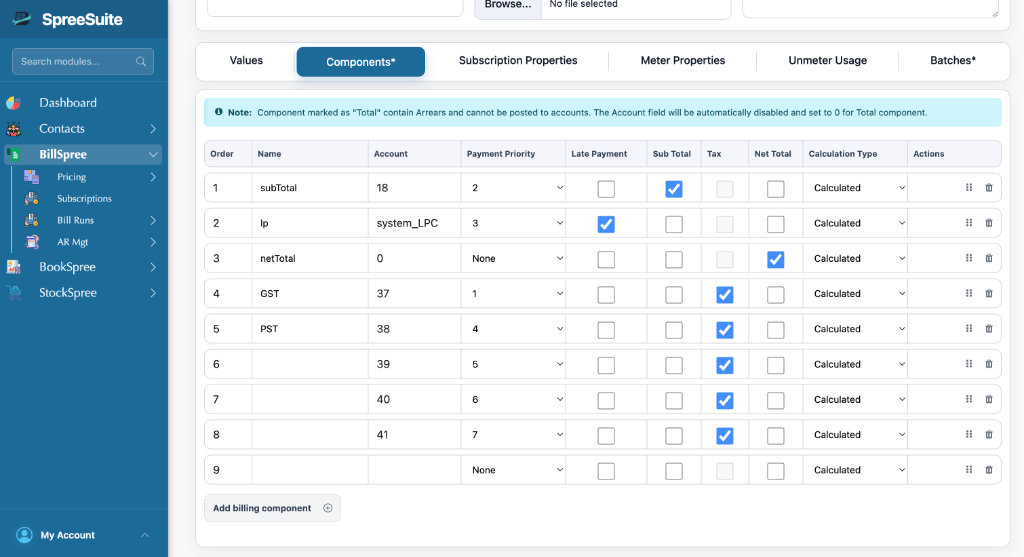Select the Components* tab
The image size is (1024, 557).
[360, 62]
